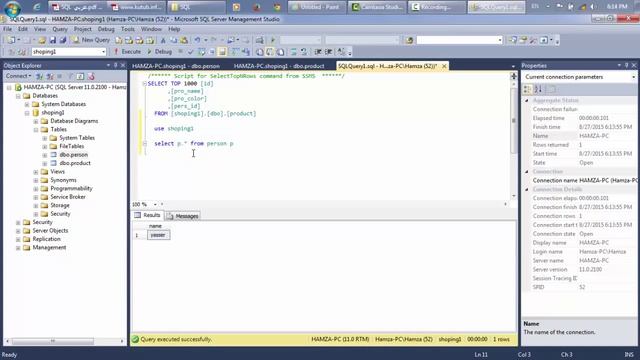Open the Connect dropdown in Object Explorer
640x360 pixels.
(18, 76)
